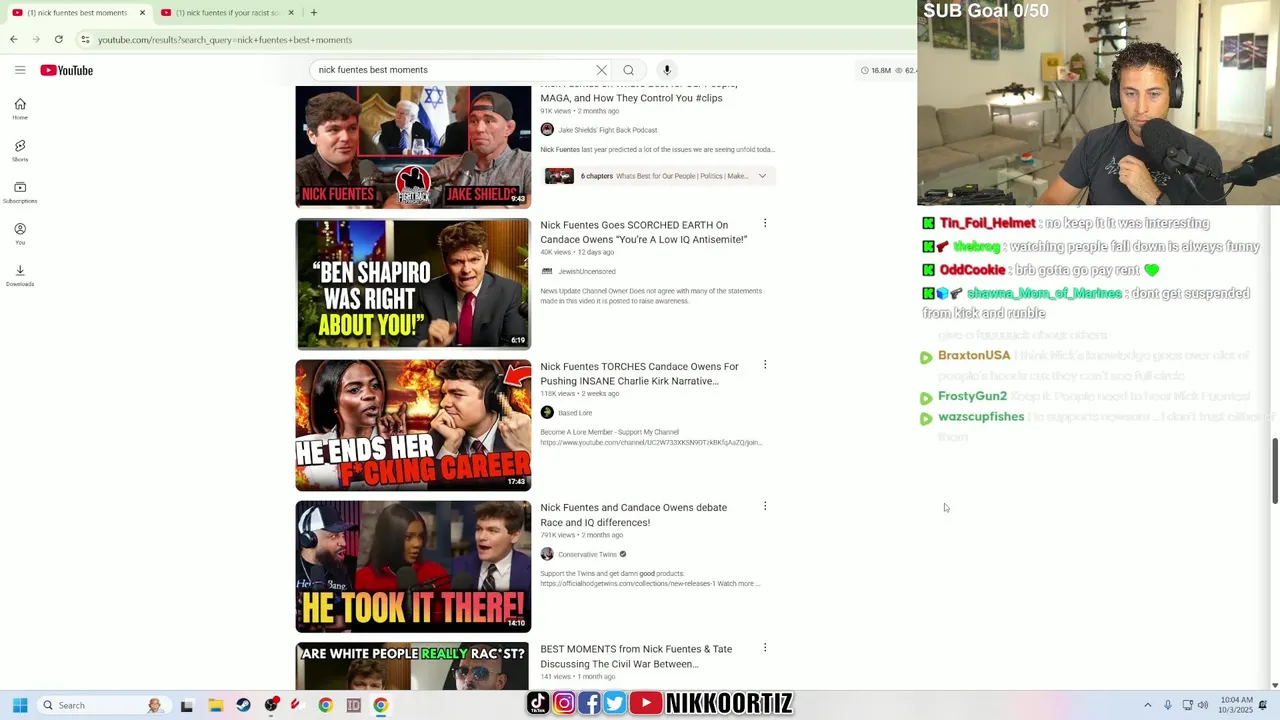Viewport: 1280px width, 720px height.
Task: Clear the YouTube search box text
Action: (601, 70)
